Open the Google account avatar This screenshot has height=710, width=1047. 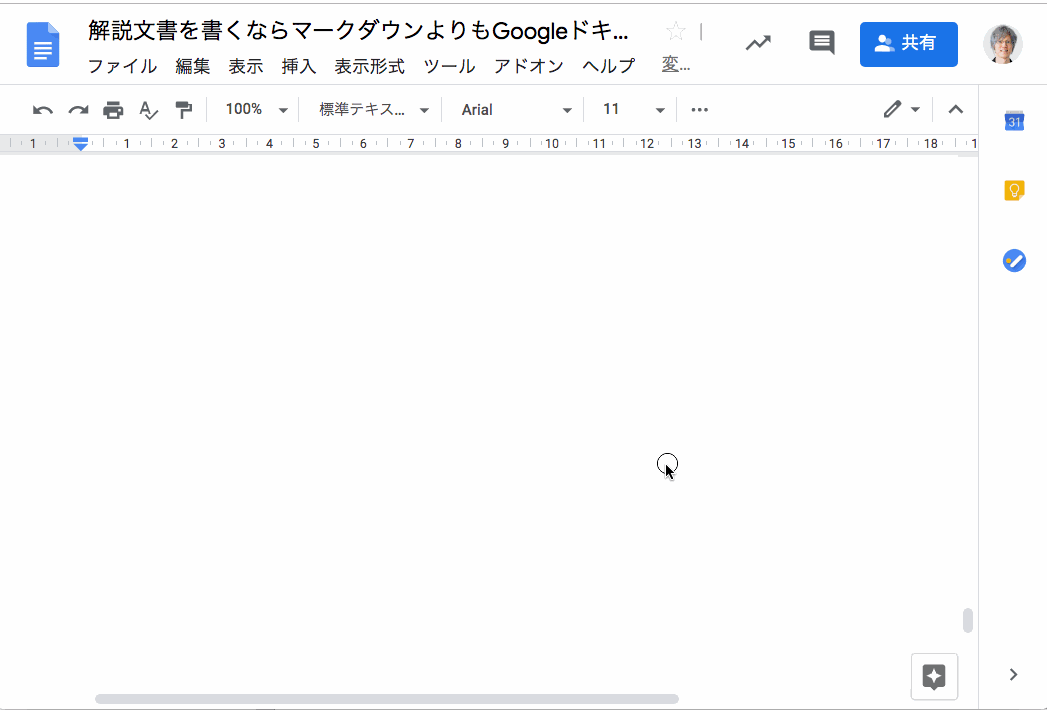(x=1002, y=44)
